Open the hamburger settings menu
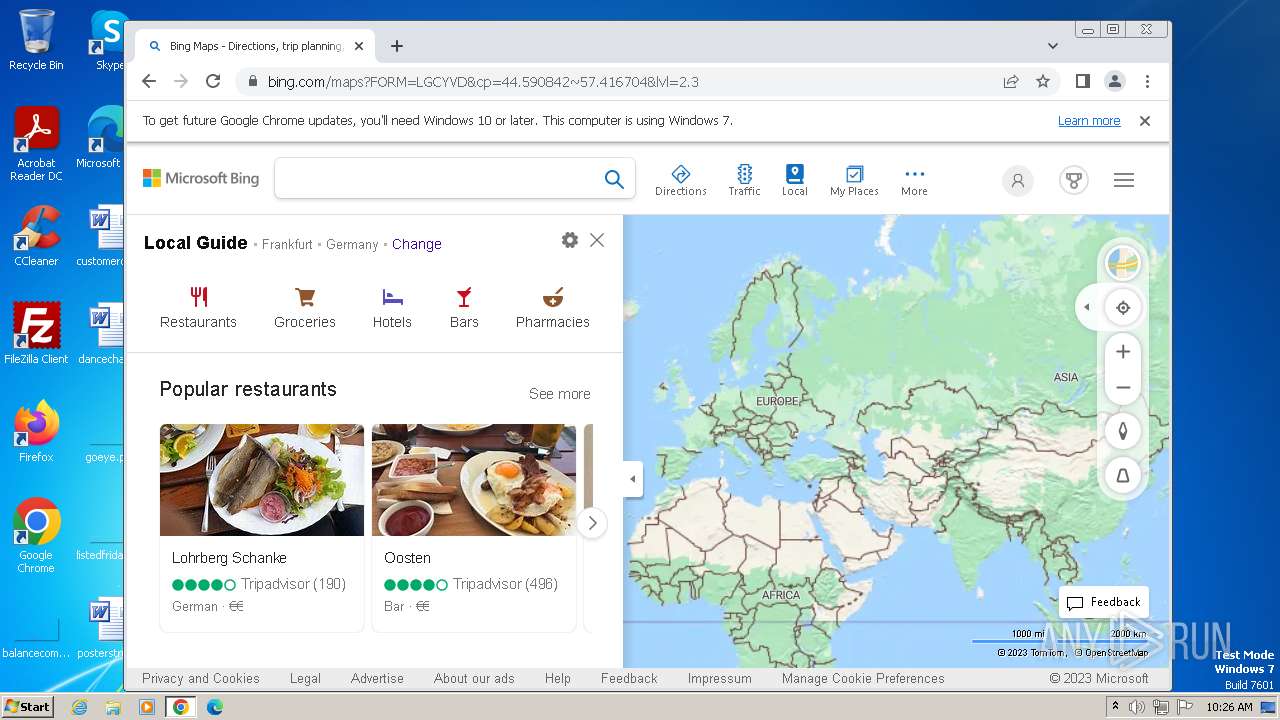The height and width of the screenshot is (720, 1280). [x=1124, y=180]
